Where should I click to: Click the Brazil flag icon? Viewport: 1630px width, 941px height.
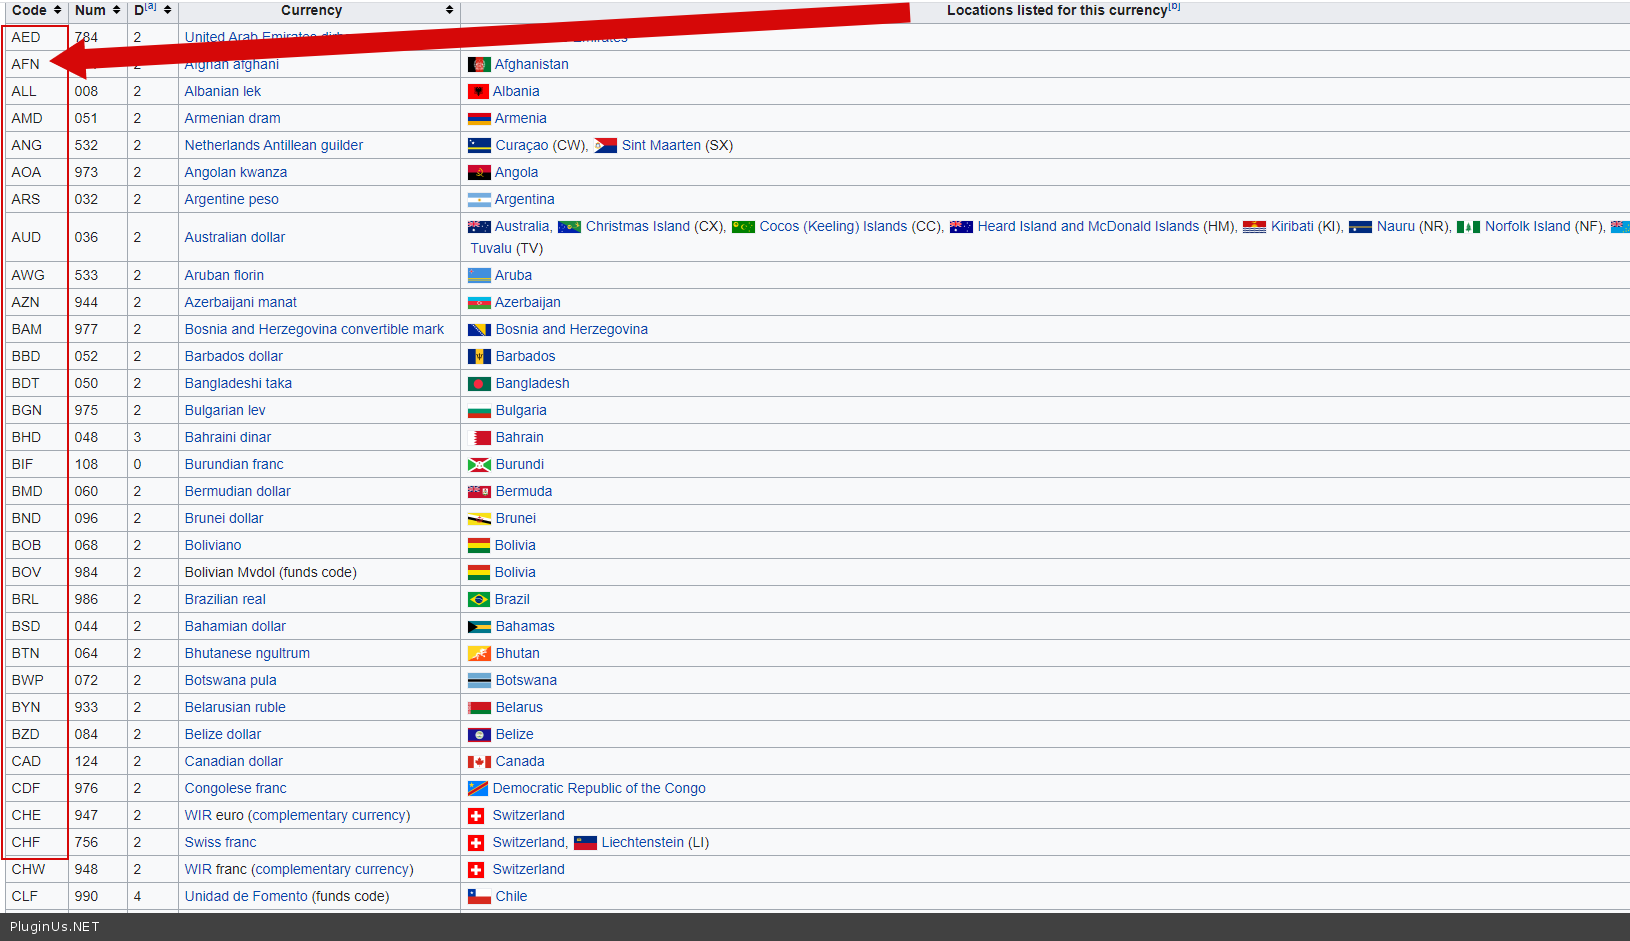(x=479, y=599)
